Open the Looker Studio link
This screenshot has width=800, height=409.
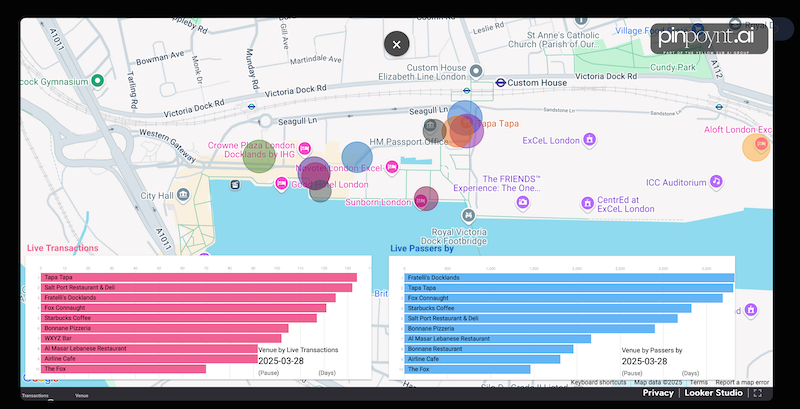point(714,393)
